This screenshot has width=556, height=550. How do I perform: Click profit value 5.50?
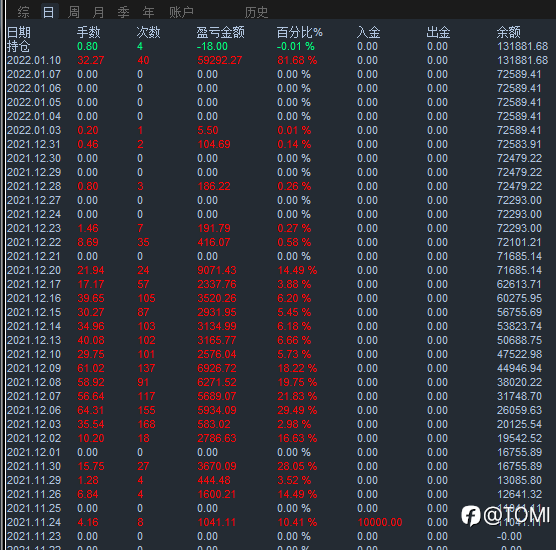click(x=208, y=130)
